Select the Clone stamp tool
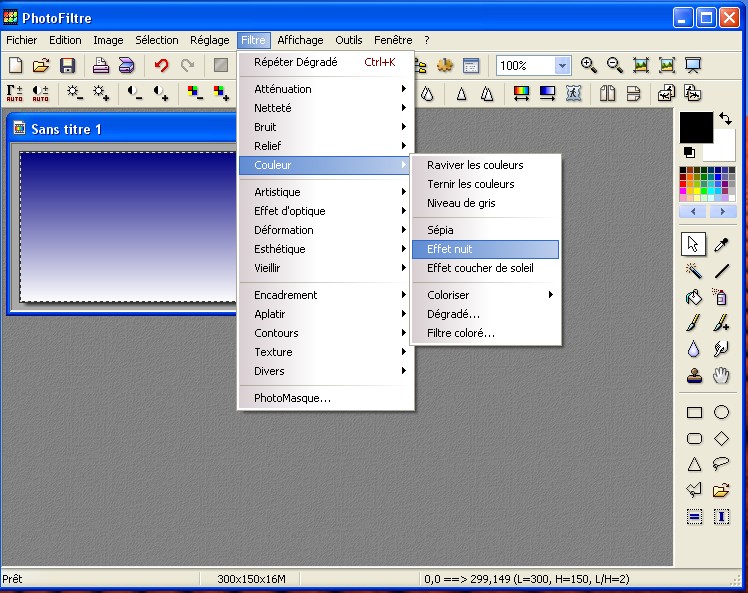Image resolution: width=748 pixels, height=593 pixels. [x=694, y=375]
